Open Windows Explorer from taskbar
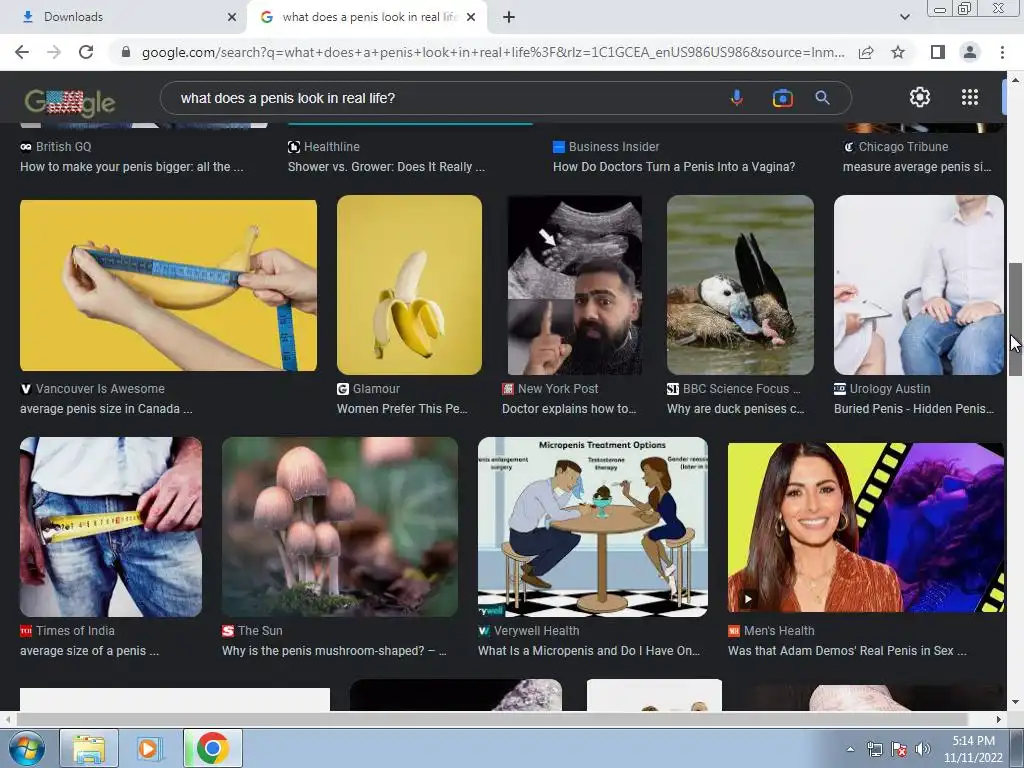1024x768 pixels. pyautogui.click(x=89, y=748)
